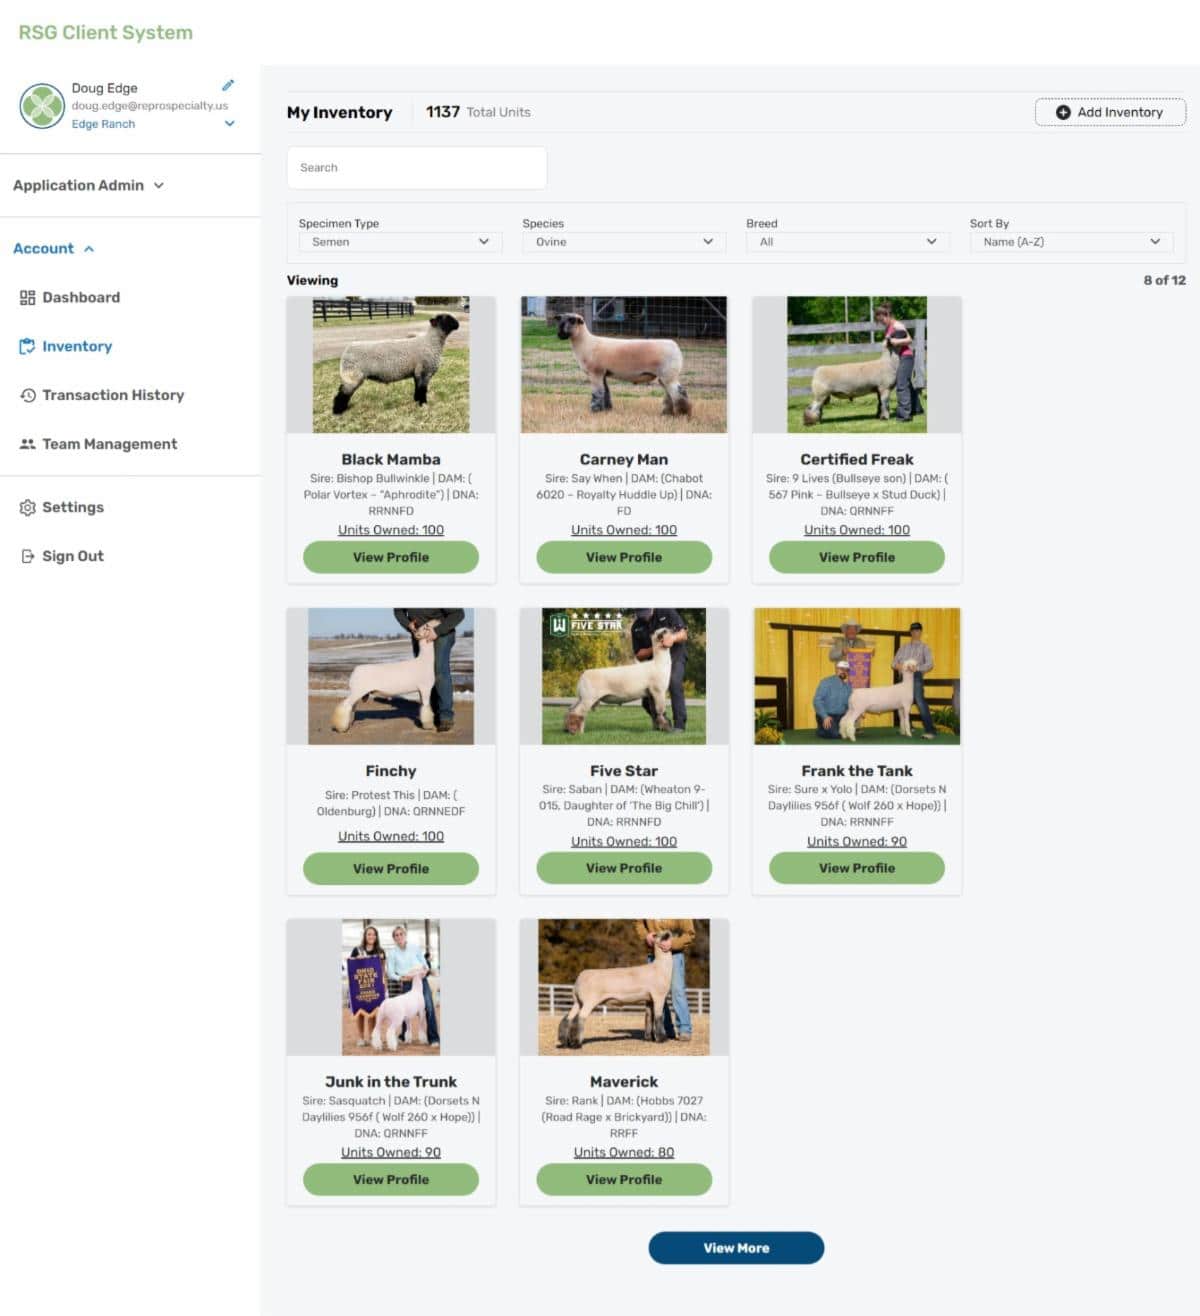Click the Transaction History clock icon
1200x1316 pixels.
tap(28, 395)
